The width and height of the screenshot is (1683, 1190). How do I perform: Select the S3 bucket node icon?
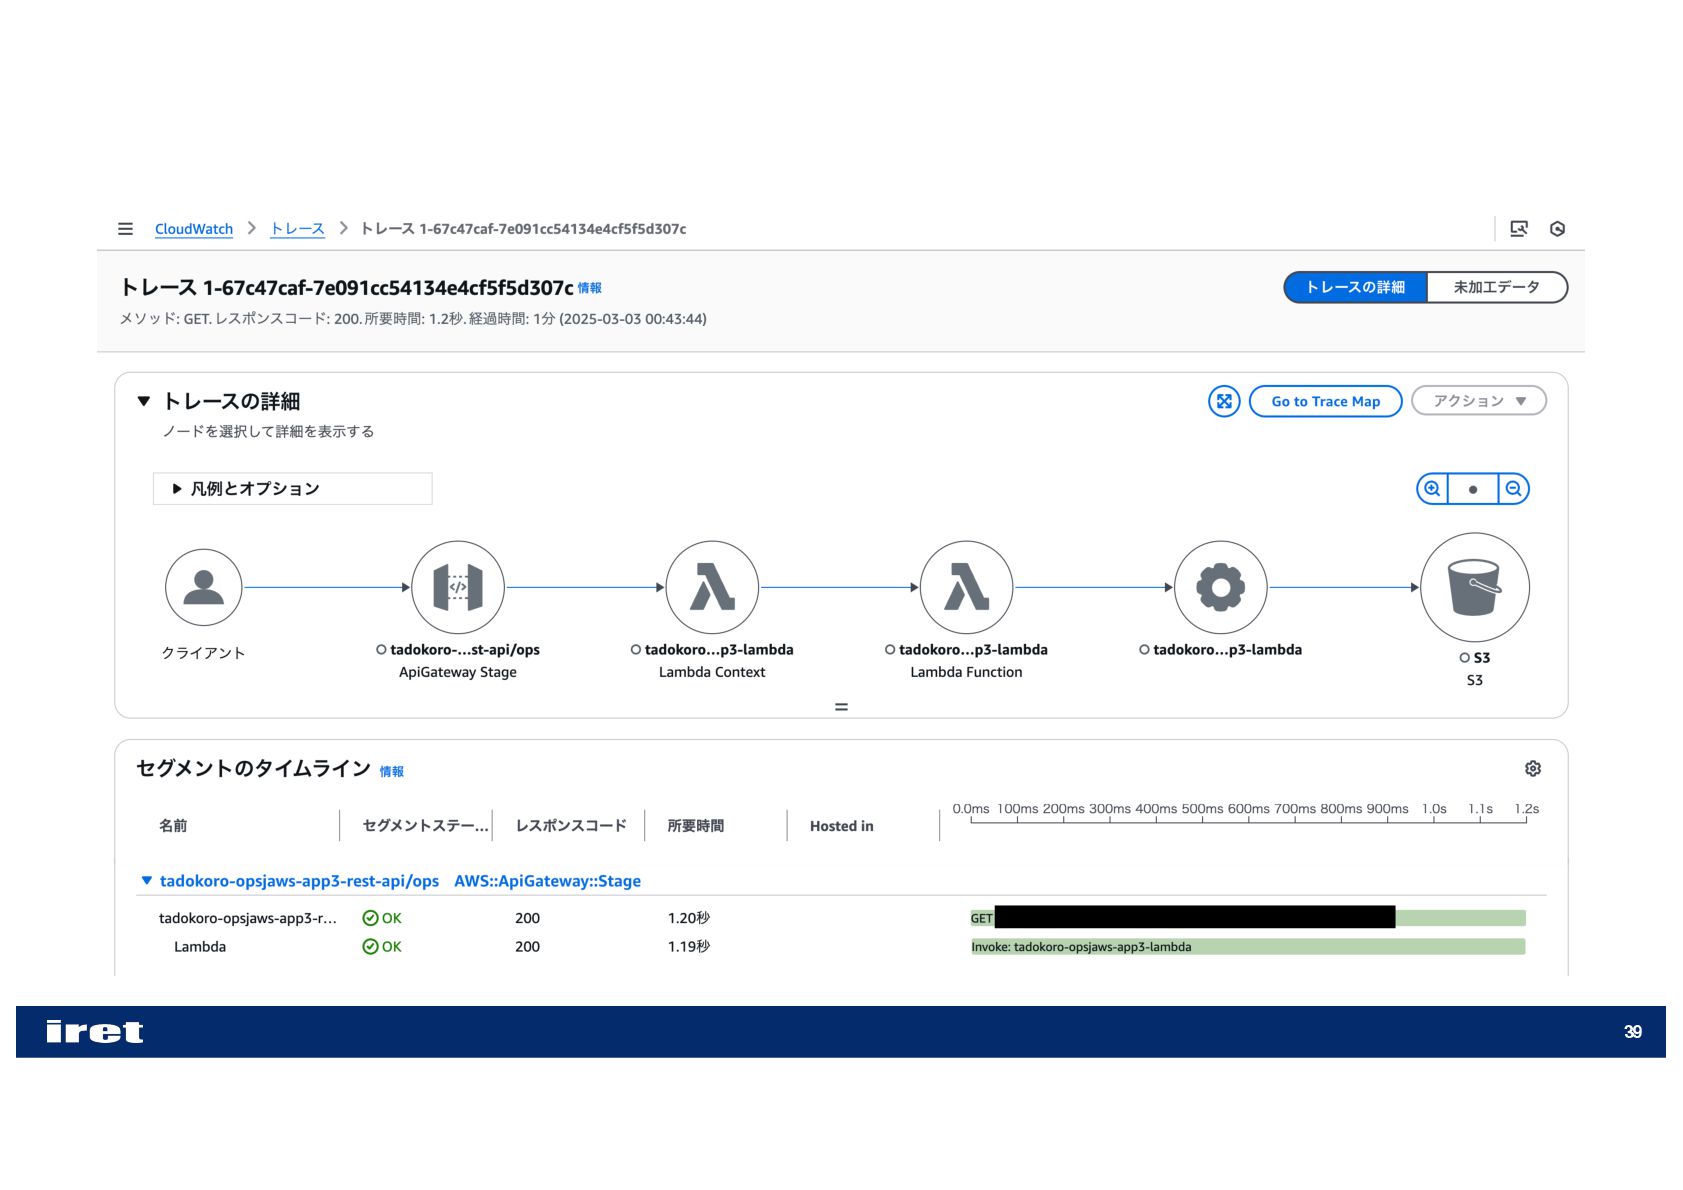(1474, 587)
